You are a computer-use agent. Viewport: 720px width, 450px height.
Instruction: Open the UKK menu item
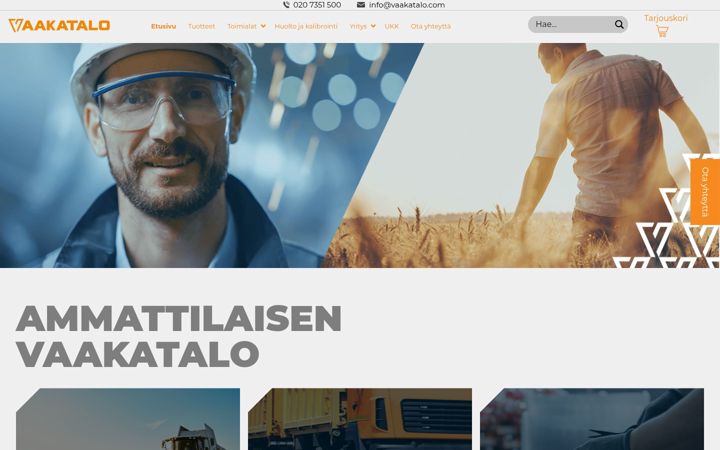tap(392, 26)
